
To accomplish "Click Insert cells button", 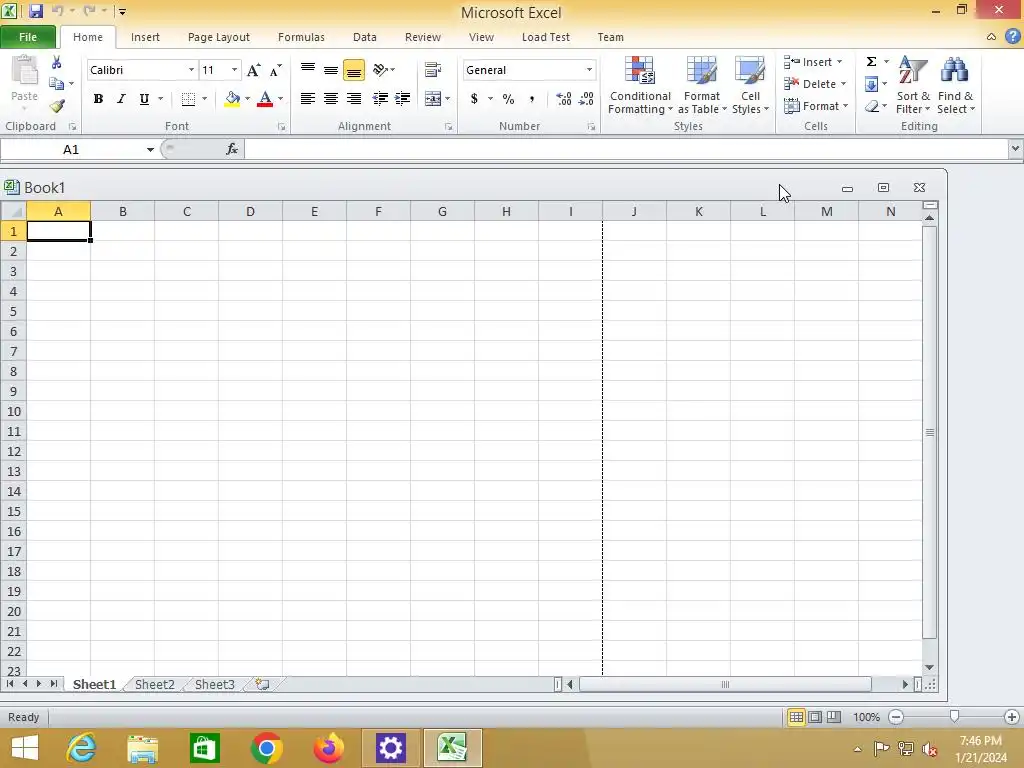I will tap(814, 62).
